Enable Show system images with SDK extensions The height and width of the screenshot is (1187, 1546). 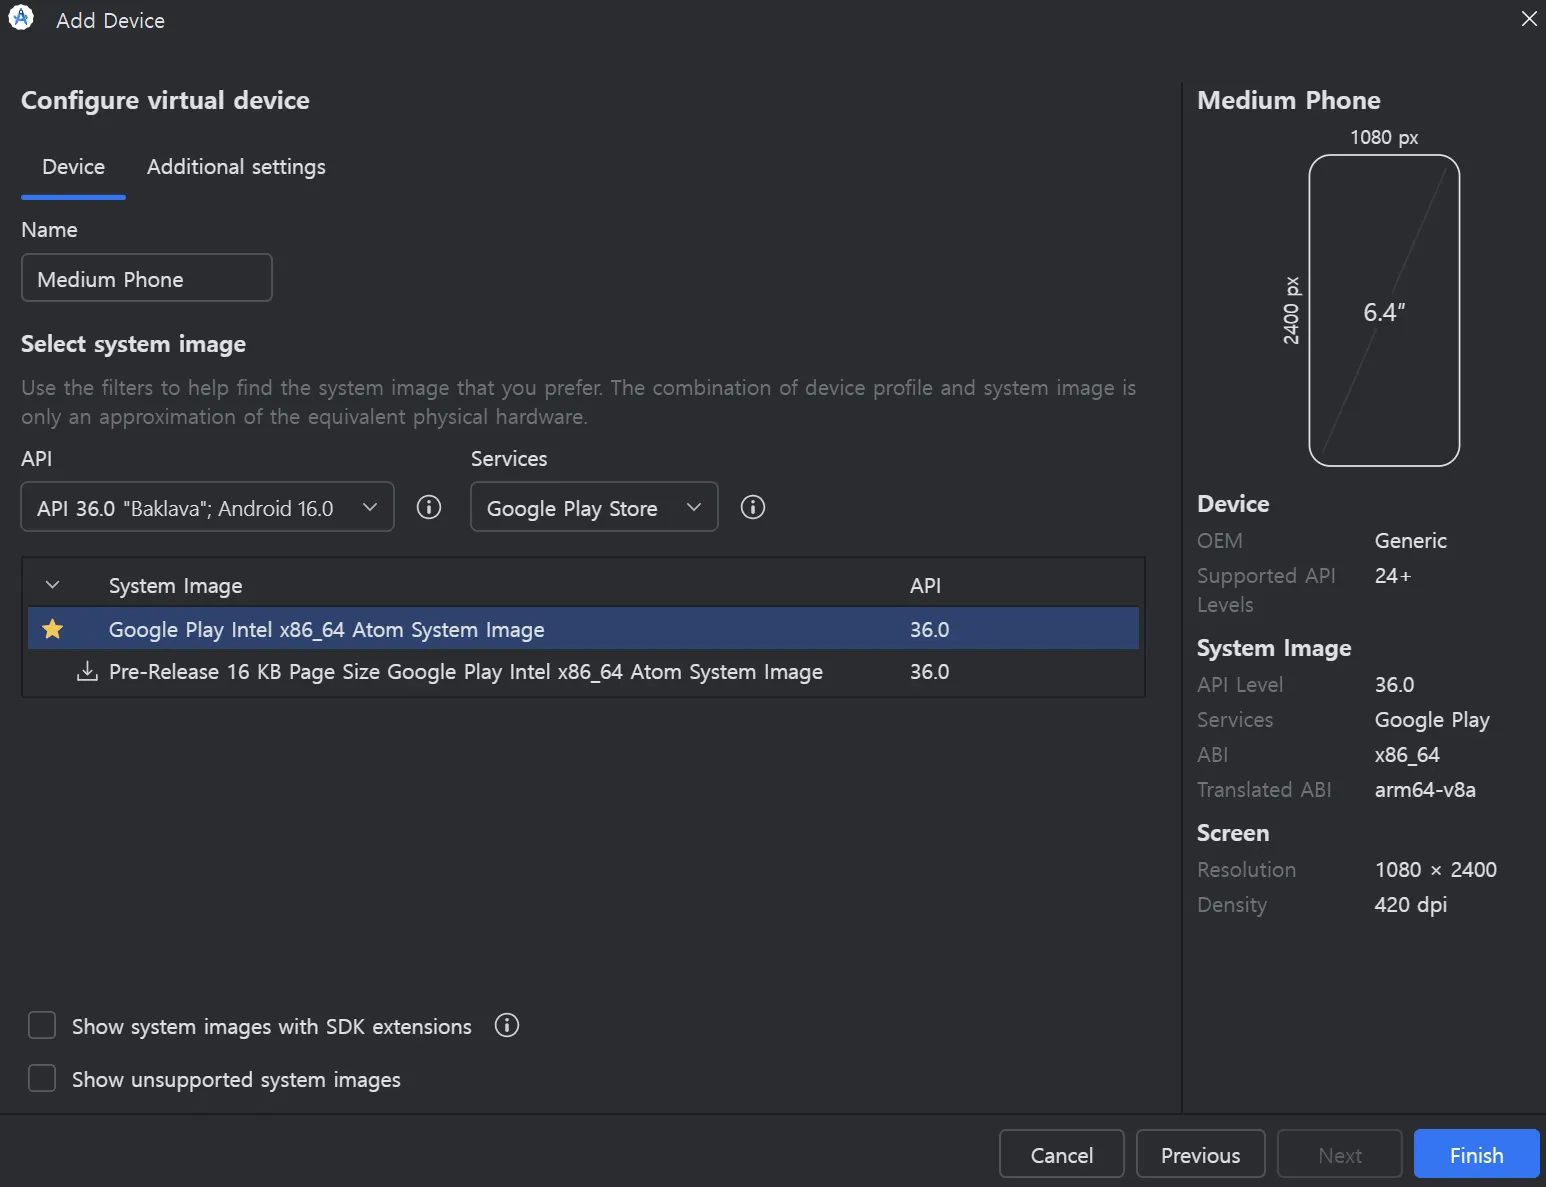[x=42, y=1026]
